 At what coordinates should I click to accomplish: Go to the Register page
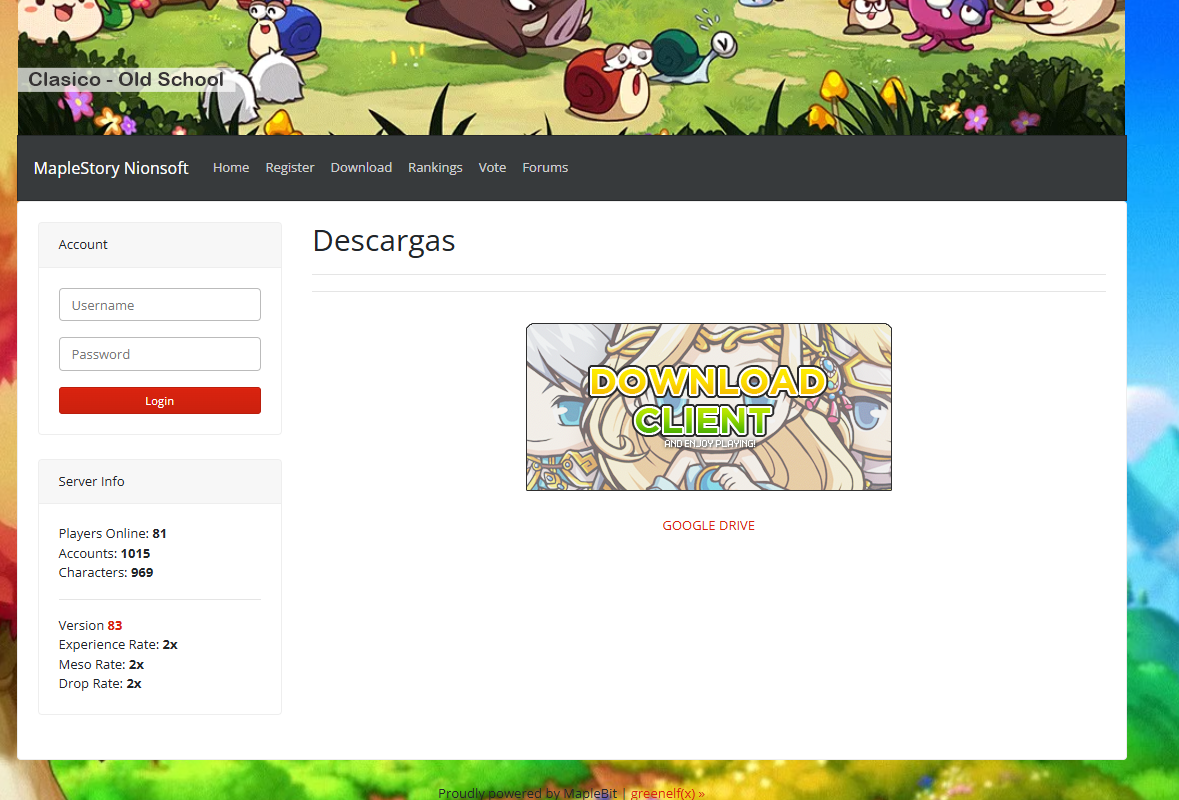click(289, 168)
